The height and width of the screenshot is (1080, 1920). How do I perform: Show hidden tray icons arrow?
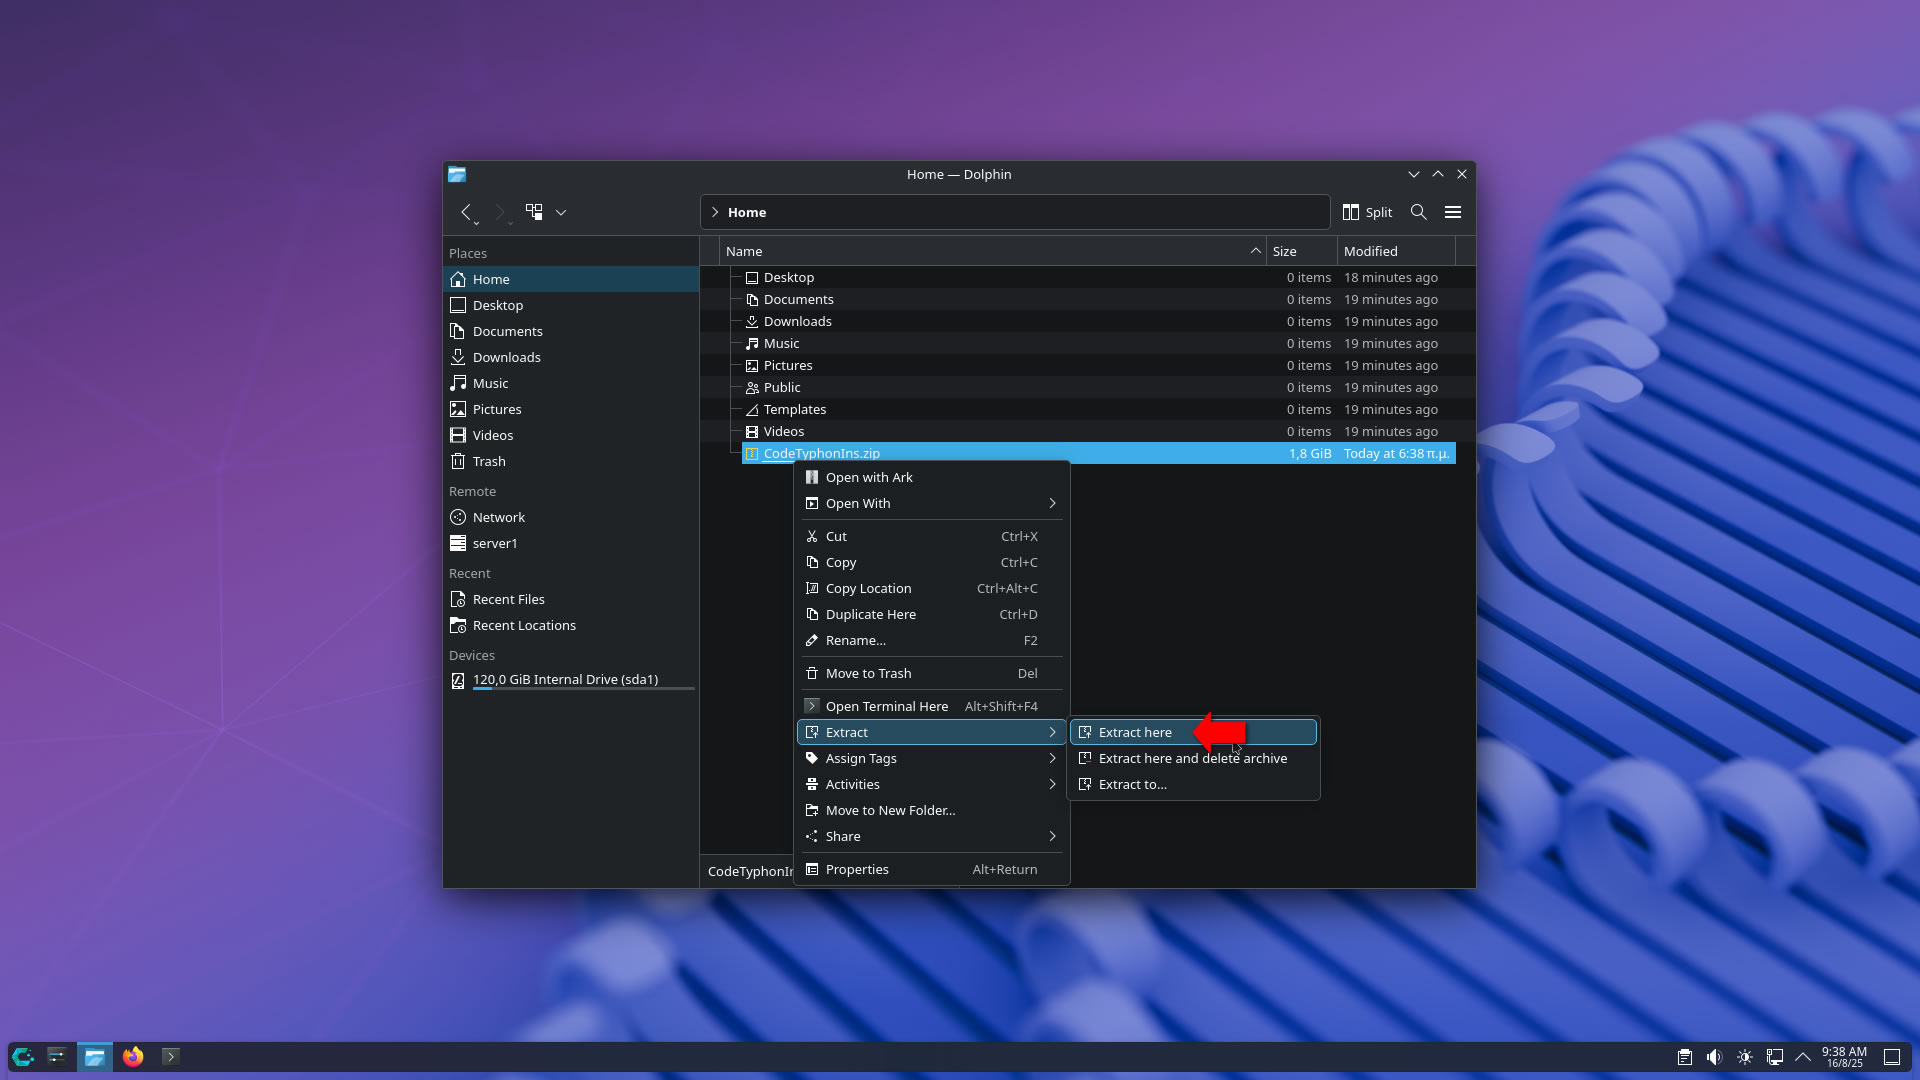coord(1803,1057)
